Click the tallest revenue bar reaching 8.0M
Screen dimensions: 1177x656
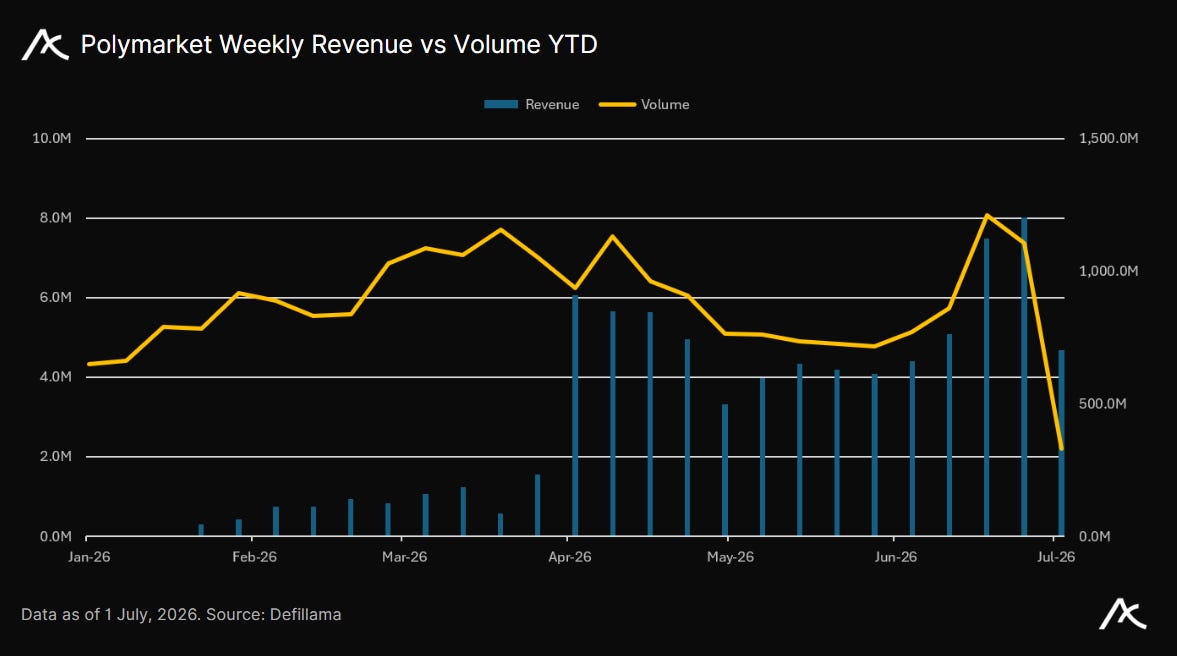point(1024,377)
